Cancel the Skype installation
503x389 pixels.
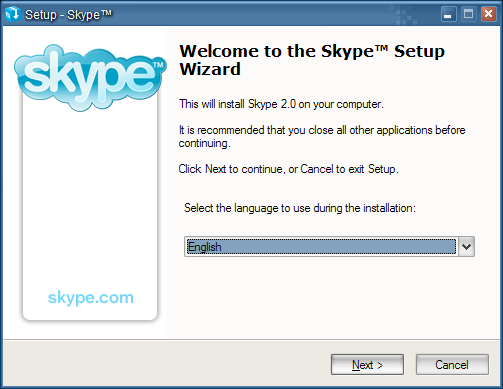coord(452,365)
